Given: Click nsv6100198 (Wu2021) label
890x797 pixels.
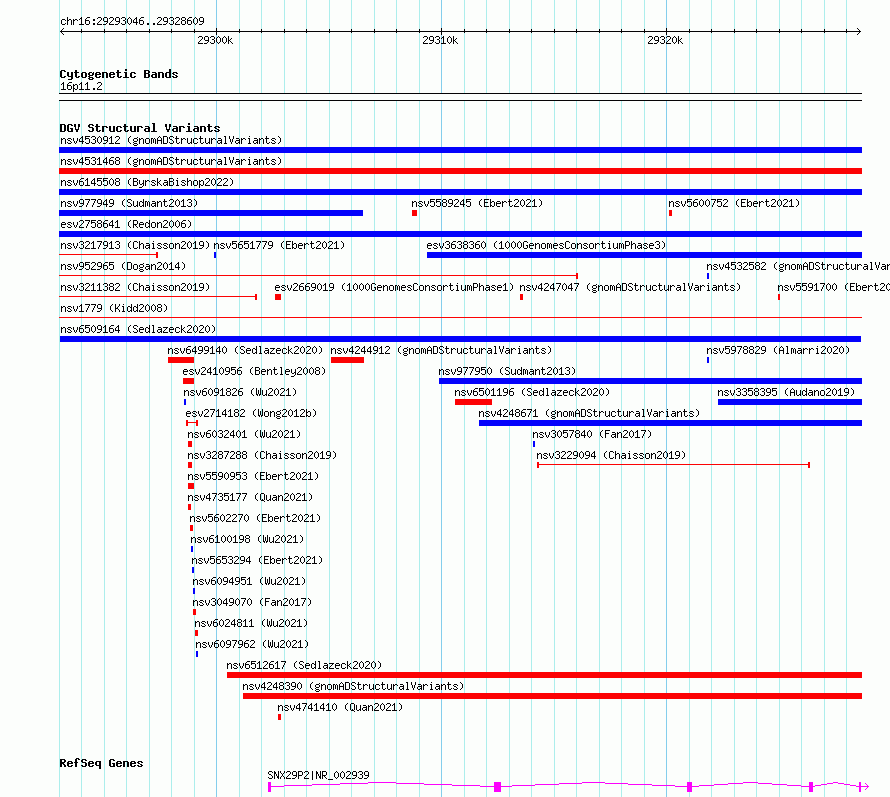Looking at the screenshot, I should pos(247,539).
